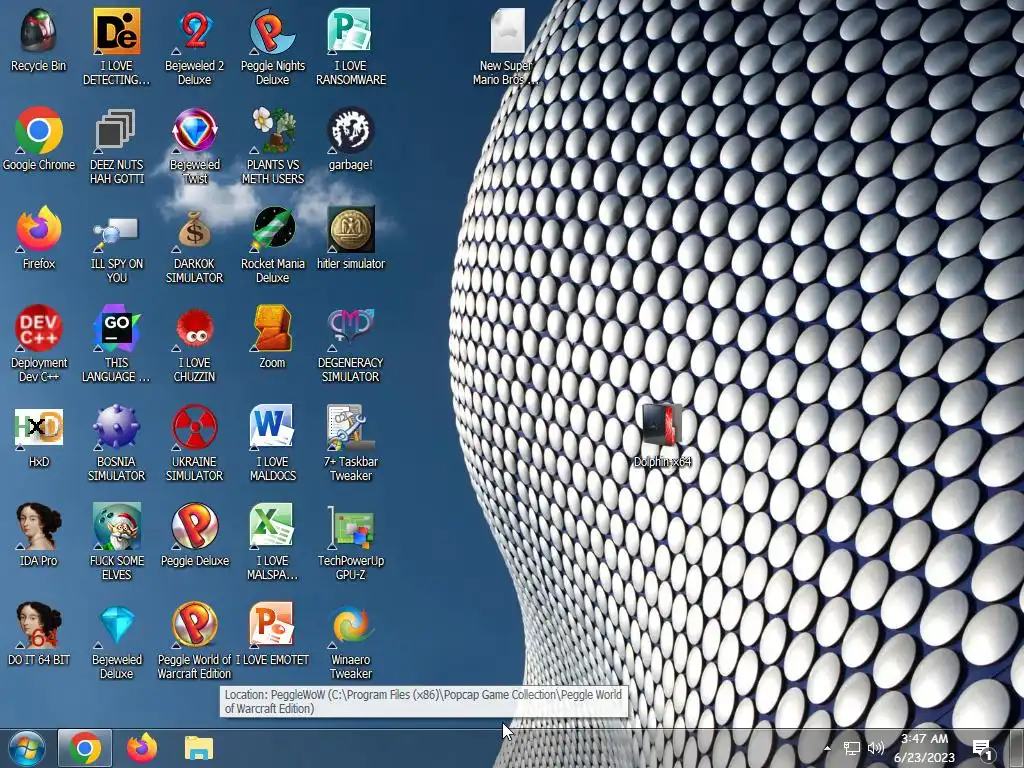Open the Recycle Bin desktop icon
Image resolution: width=1024 pixels, height=768 pixels.
click(39, 31)
